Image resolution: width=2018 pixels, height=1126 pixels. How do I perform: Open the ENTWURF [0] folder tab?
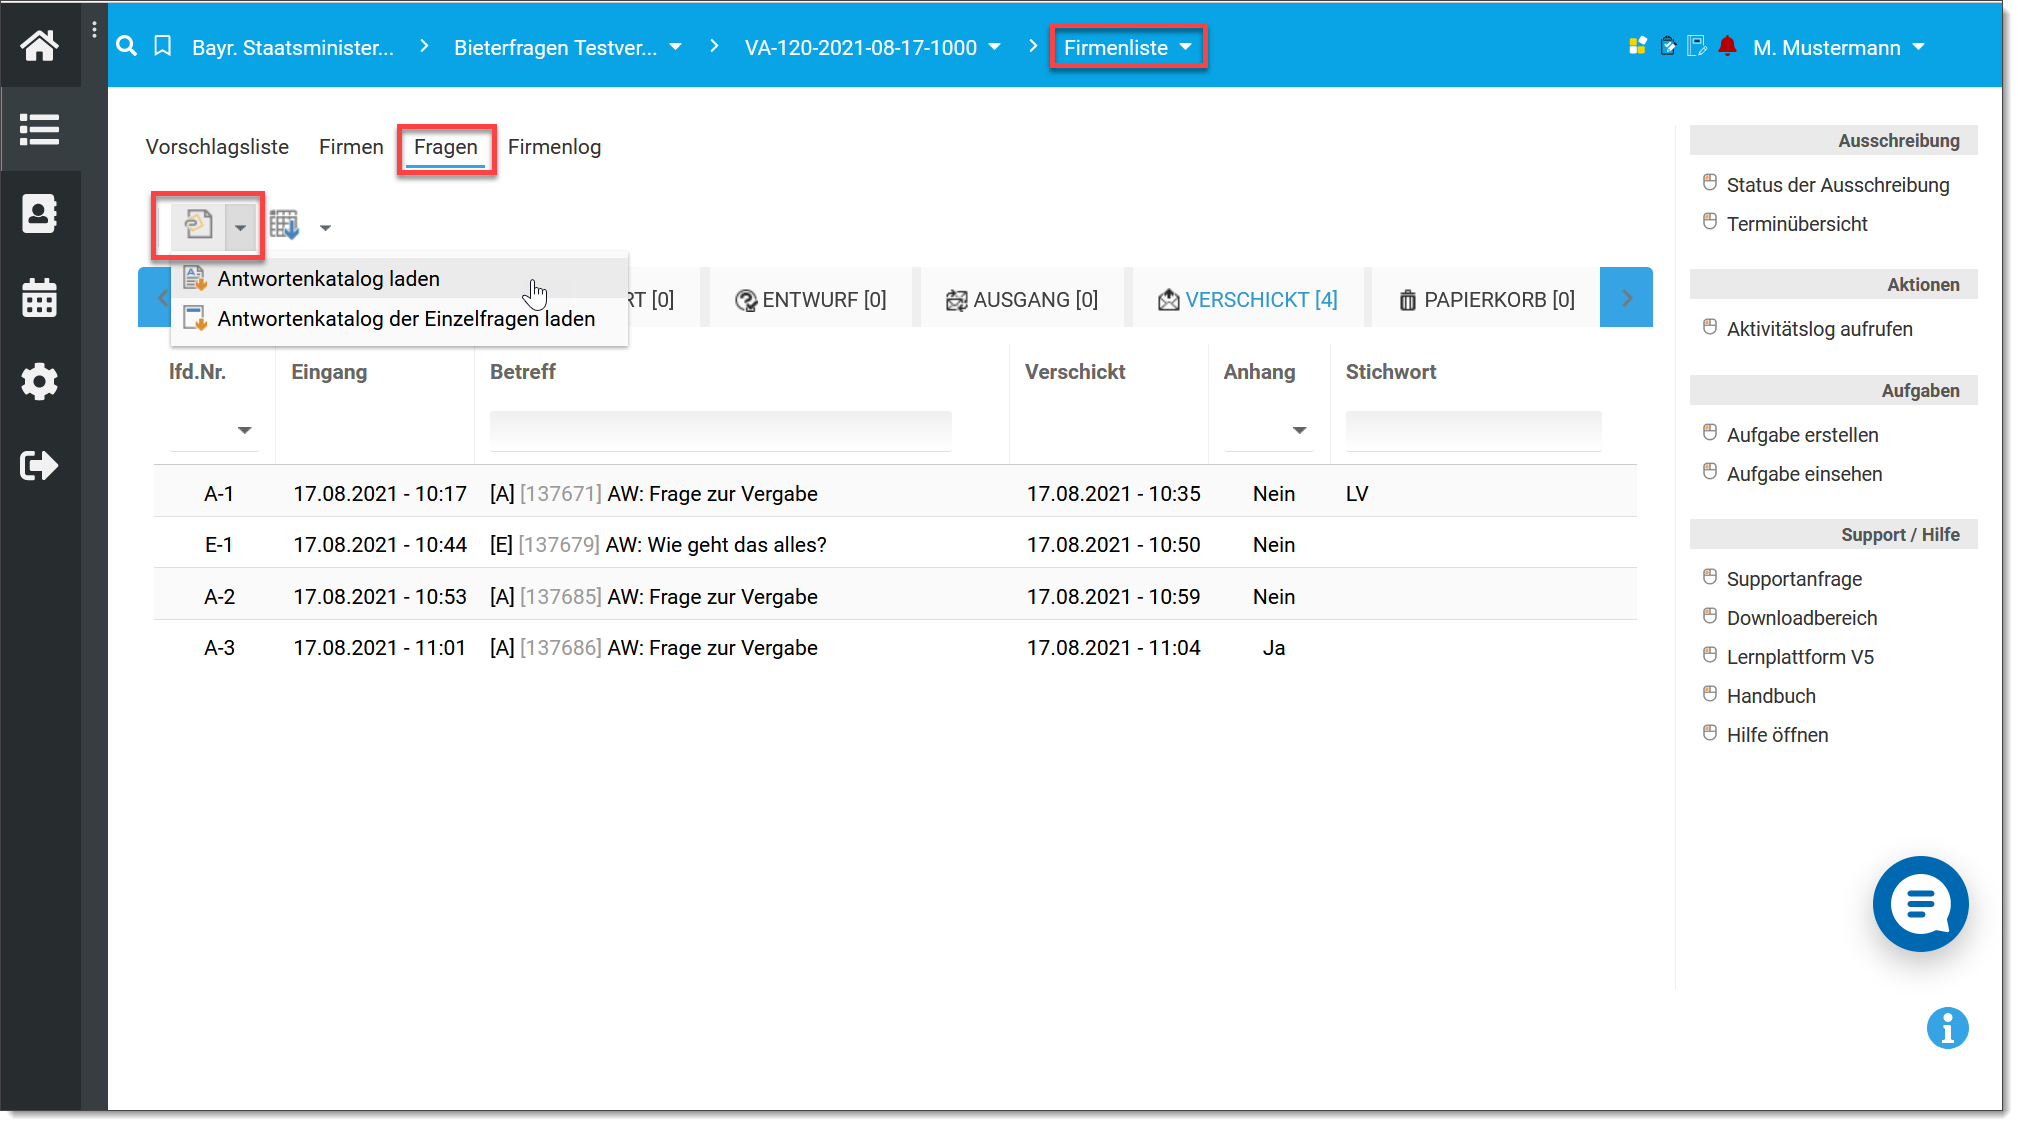(811, 300)
